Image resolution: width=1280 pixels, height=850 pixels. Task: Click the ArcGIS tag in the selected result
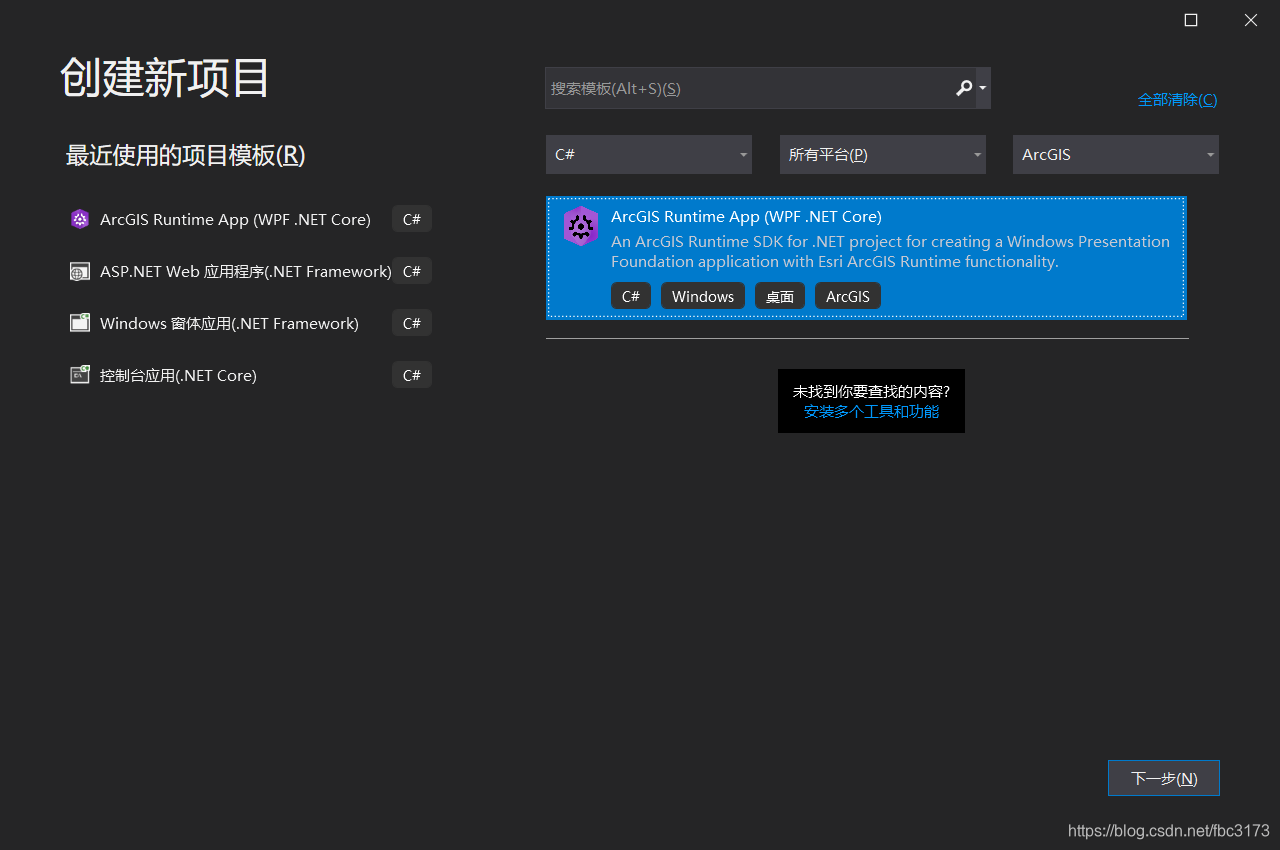[x=848, y=296]
